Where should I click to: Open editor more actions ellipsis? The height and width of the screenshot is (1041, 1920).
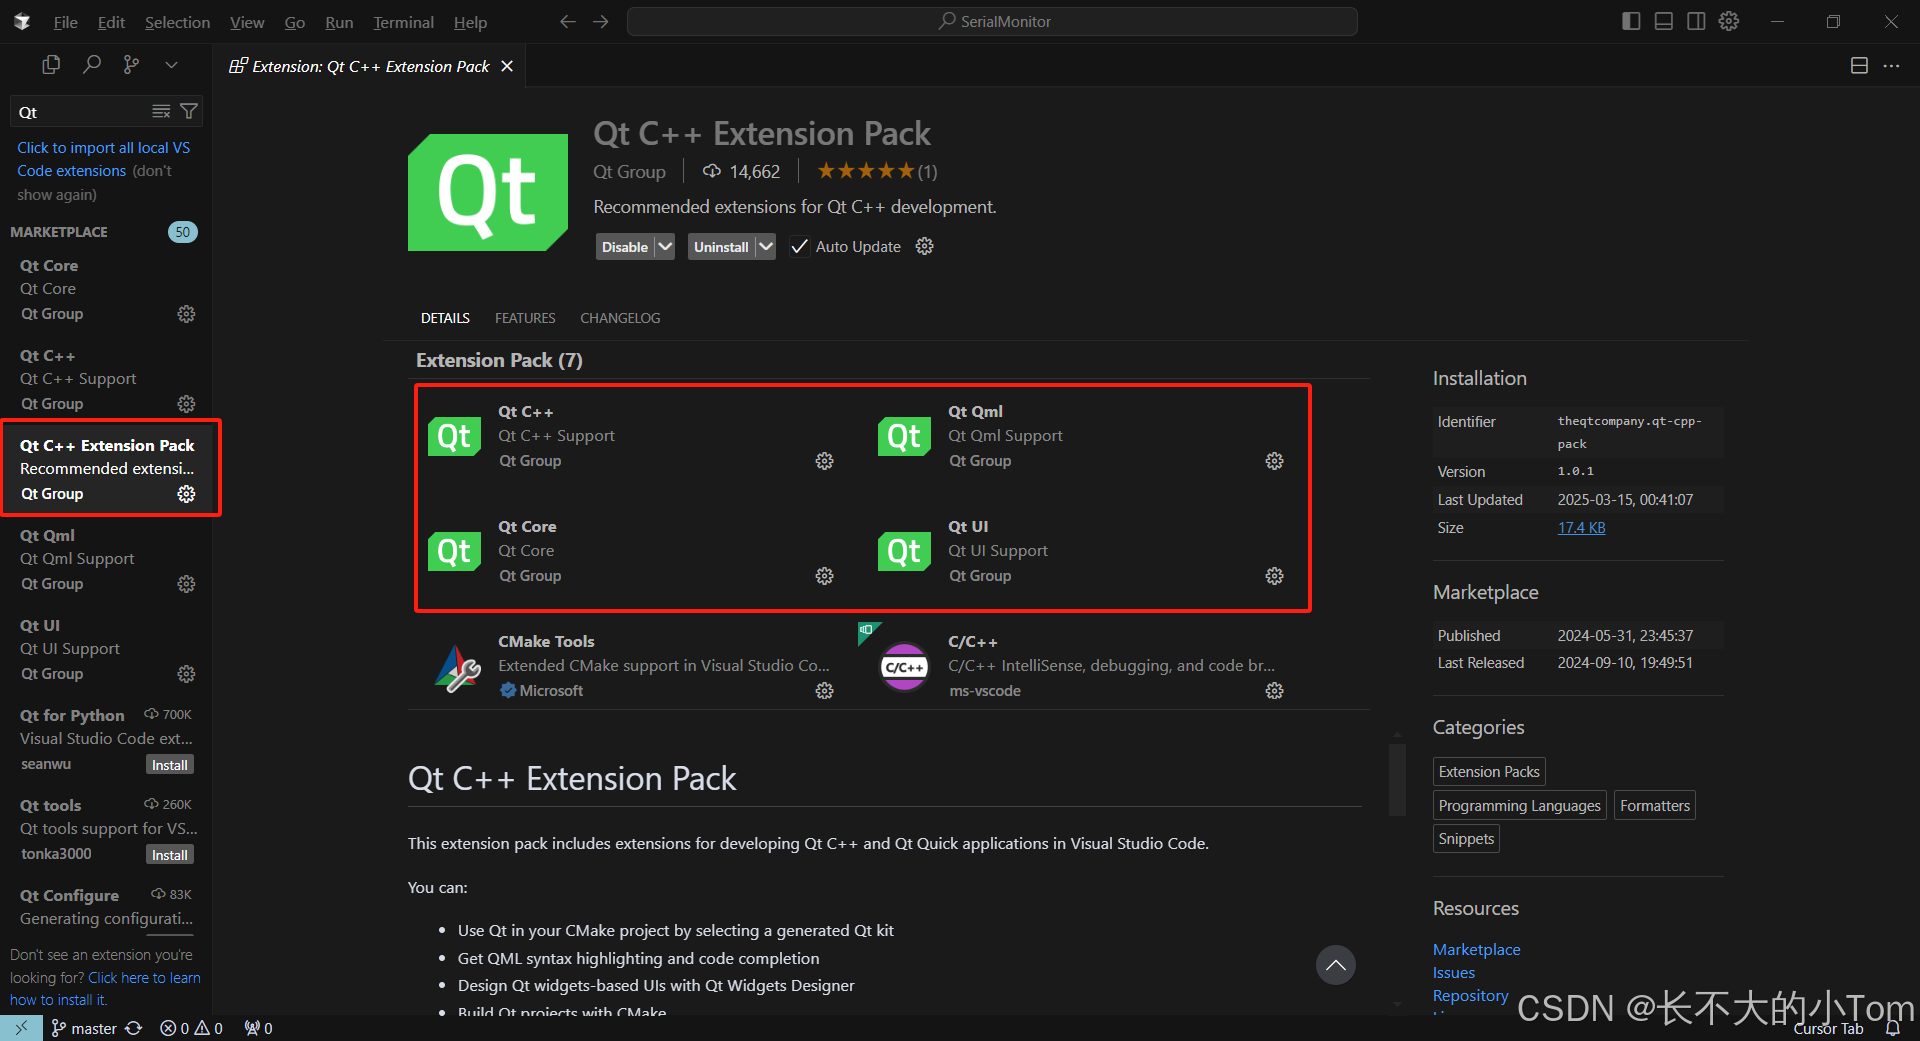tap(1891, 66)
